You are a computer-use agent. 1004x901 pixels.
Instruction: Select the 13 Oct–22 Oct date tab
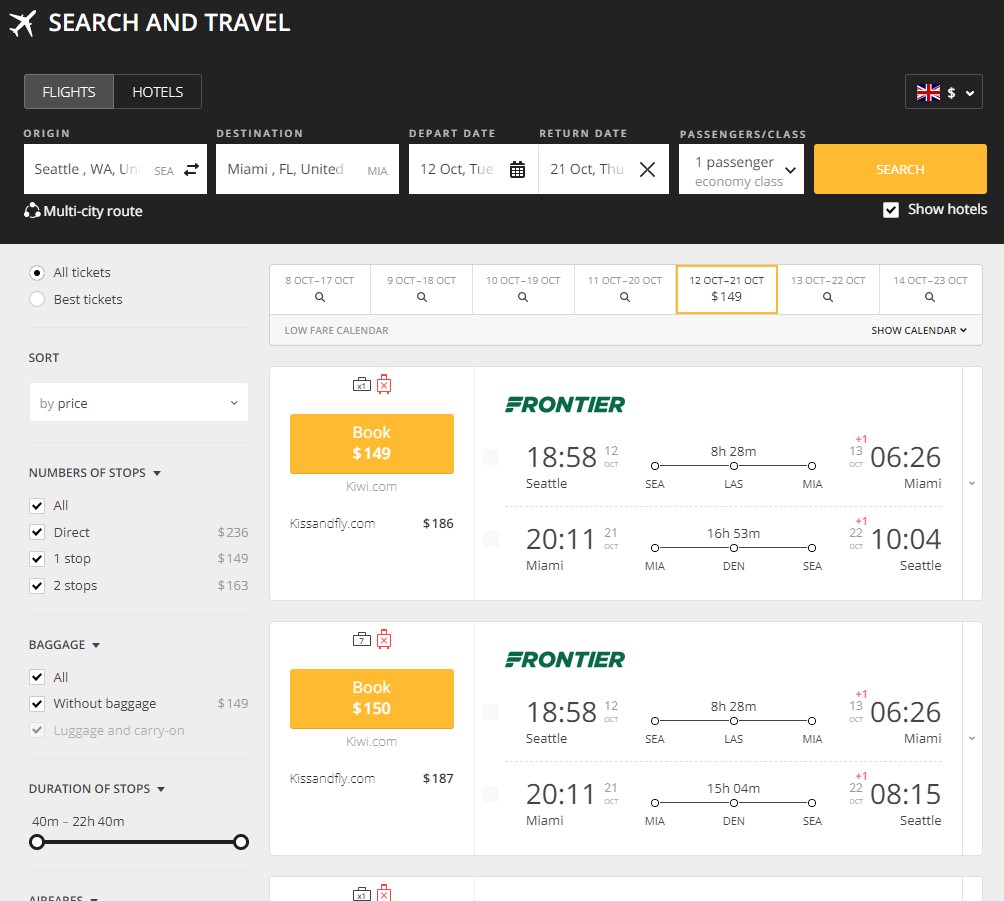point(828,290)
